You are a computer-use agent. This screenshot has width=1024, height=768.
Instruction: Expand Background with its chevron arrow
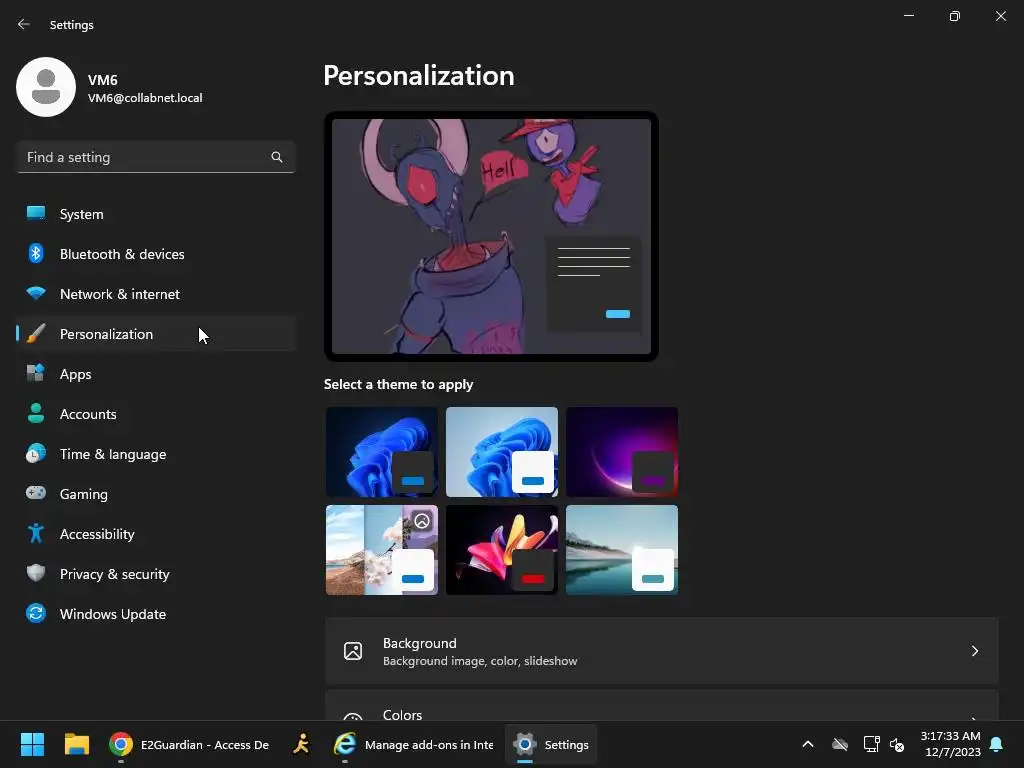(974, 651)
